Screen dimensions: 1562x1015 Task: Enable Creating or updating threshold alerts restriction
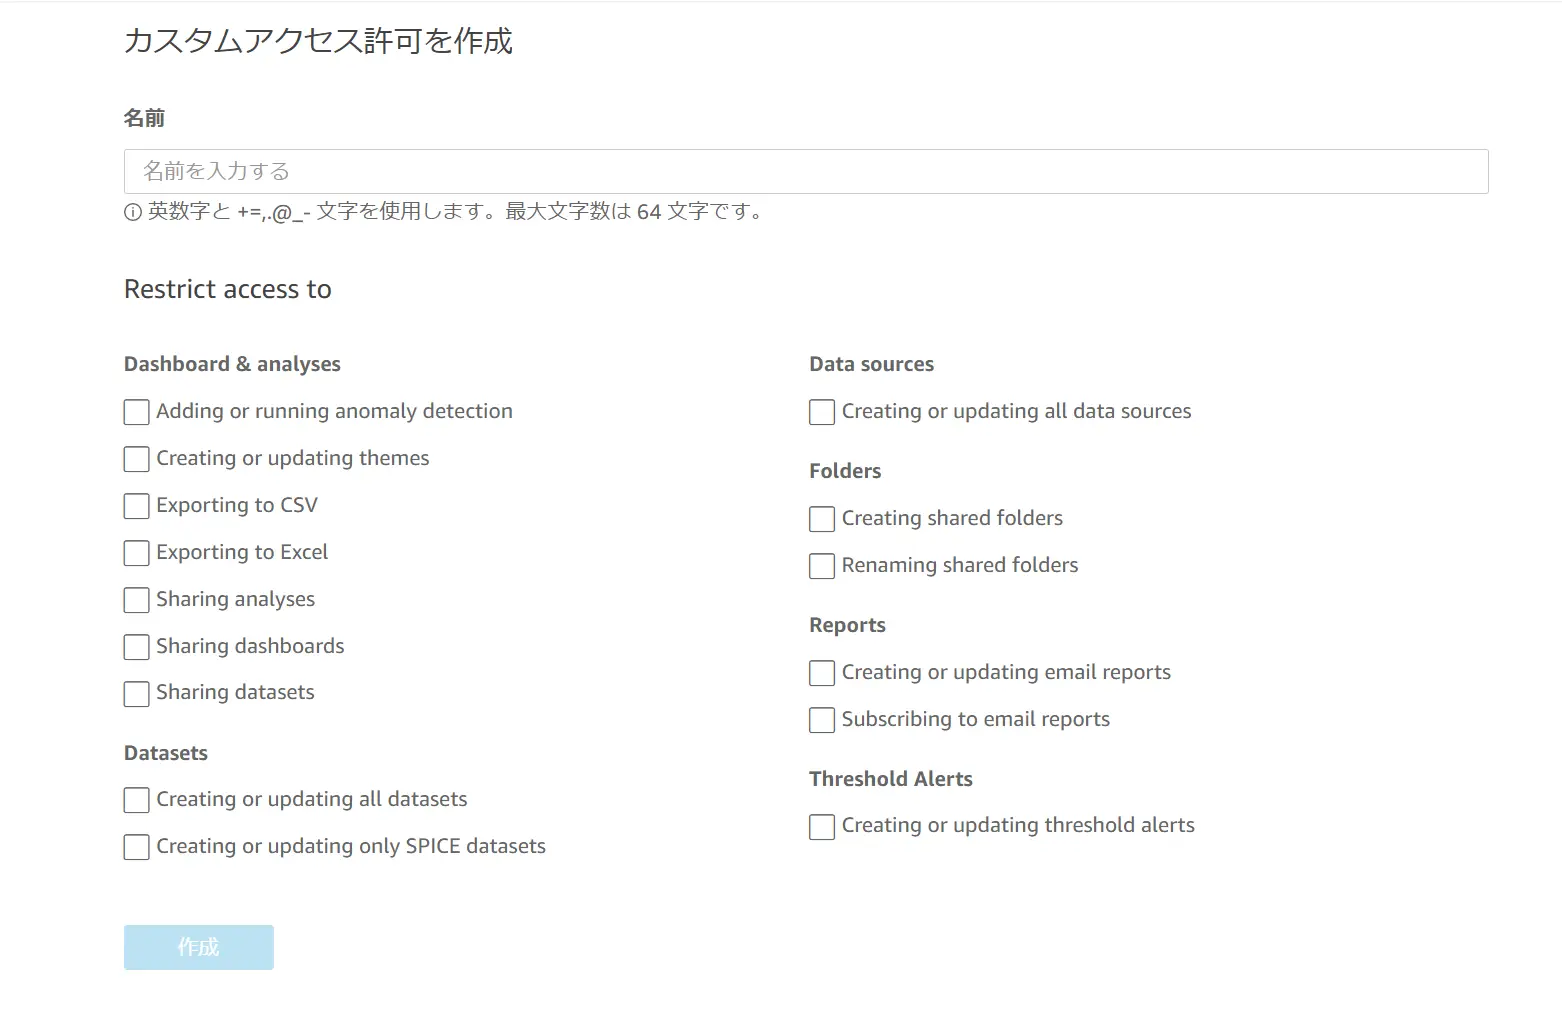(822, 827)
